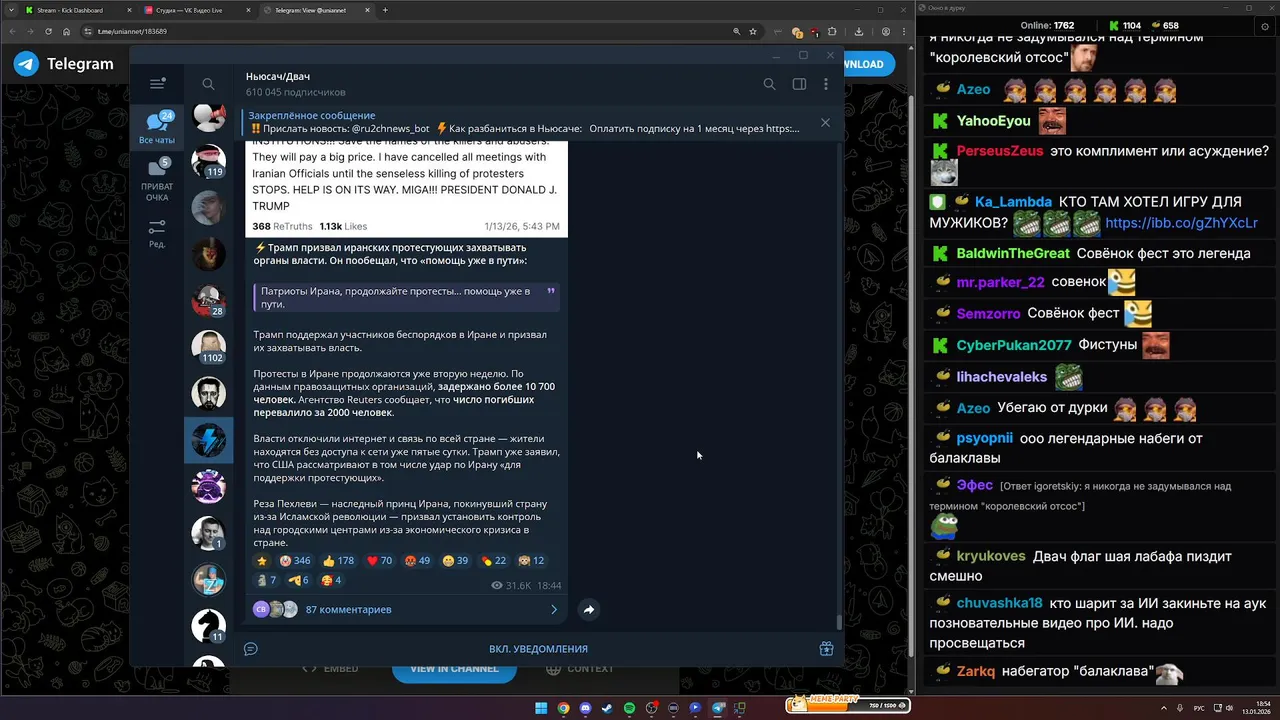Open the chess knight chat with 11 unread
The height and width of the screenshot is (720, 1280).
pyautogui.click(x=208, y=626)
